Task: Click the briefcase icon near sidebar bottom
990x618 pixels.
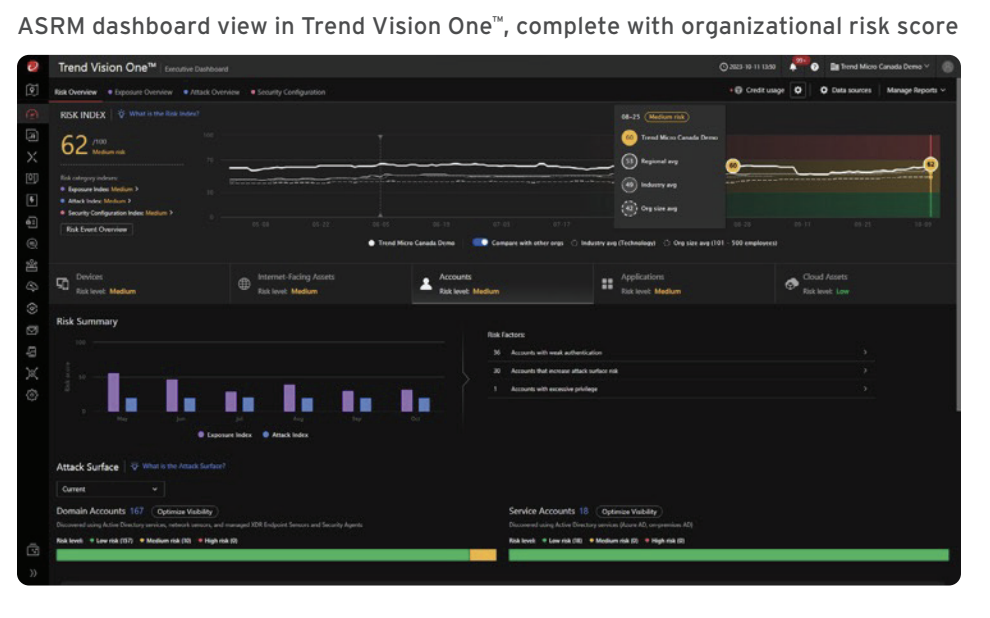Action: (x=33, y=550)
